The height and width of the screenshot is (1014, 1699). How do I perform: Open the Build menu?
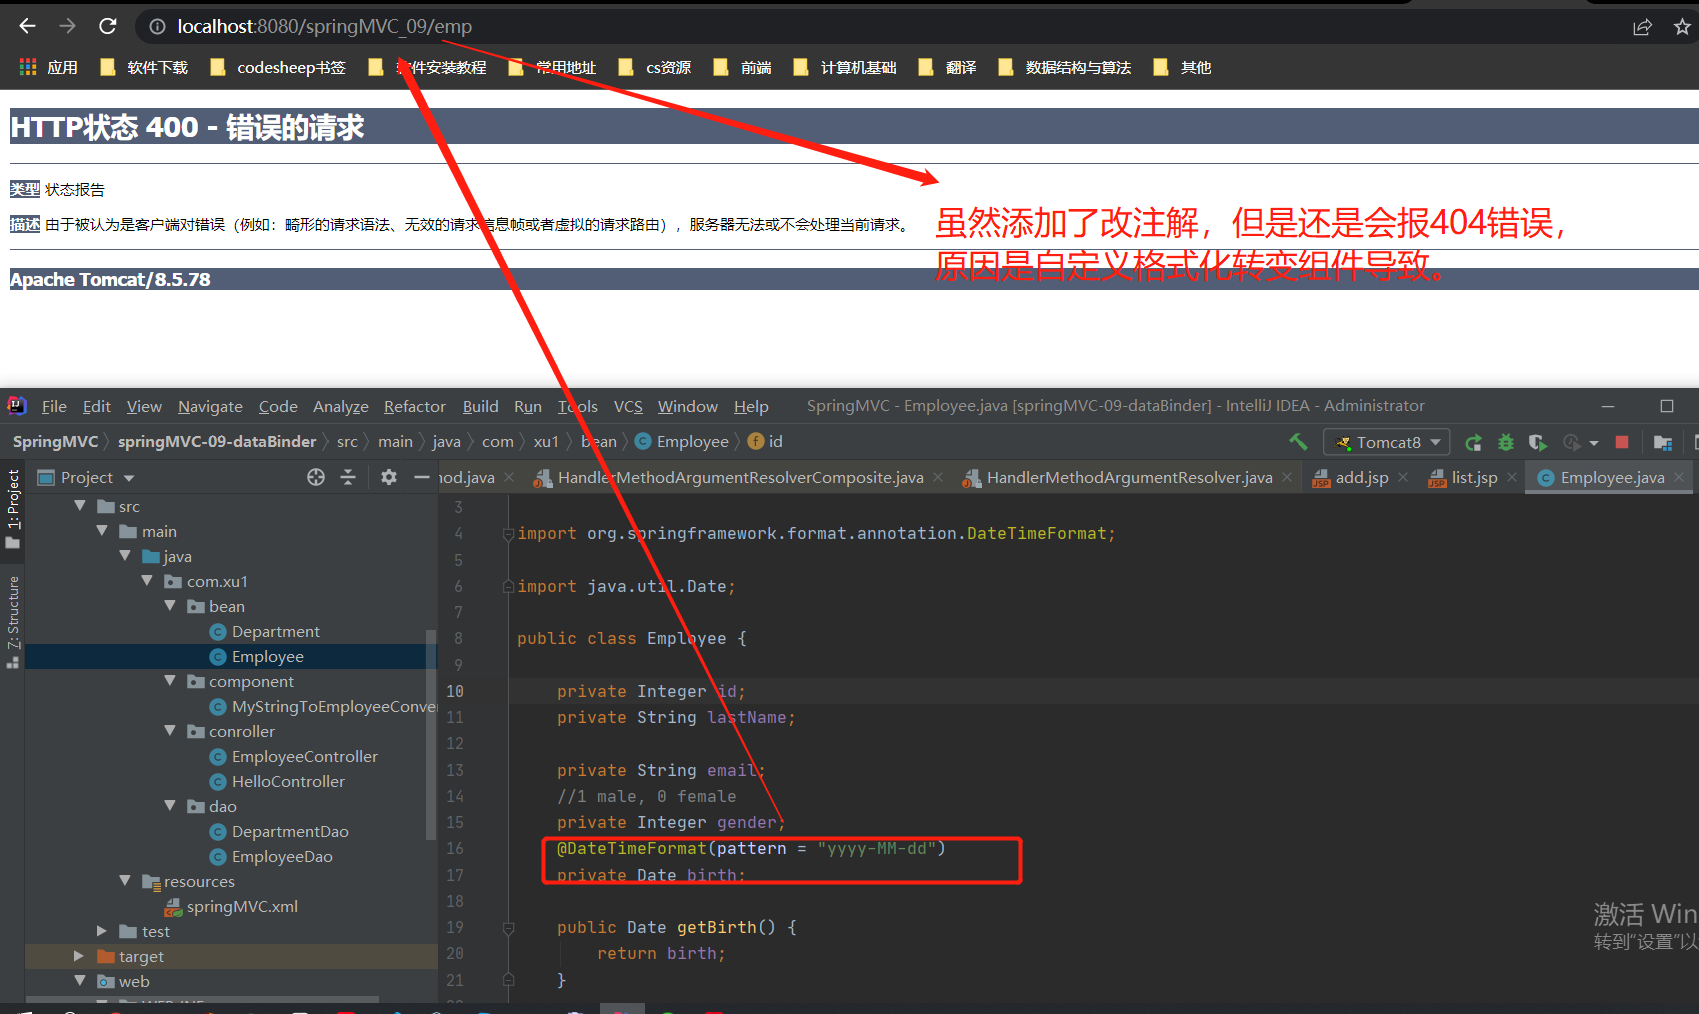pyautogui.click(x=480, y=406)
